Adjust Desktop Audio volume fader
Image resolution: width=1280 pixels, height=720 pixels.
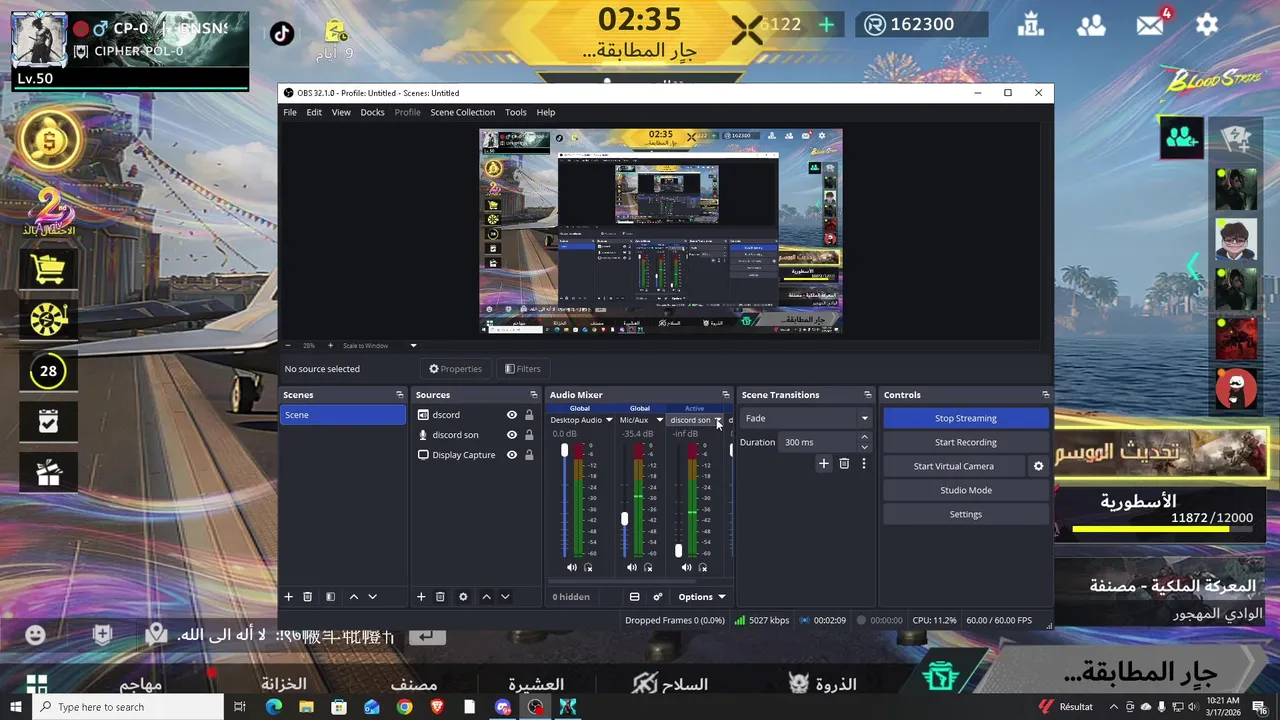coord(565,451)
